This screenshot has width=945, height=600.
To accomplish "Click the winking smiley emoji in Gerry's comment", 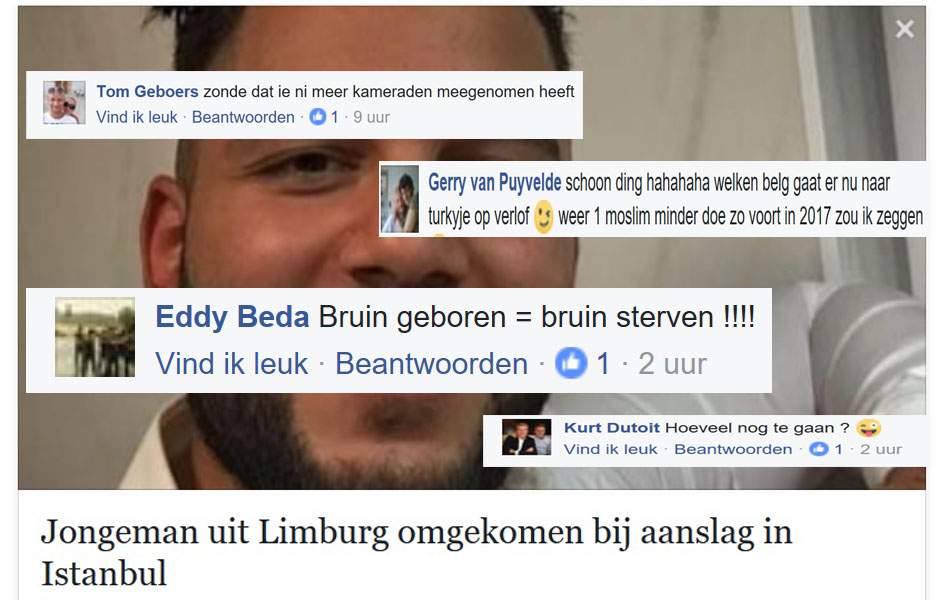I will tap(543, 216).
